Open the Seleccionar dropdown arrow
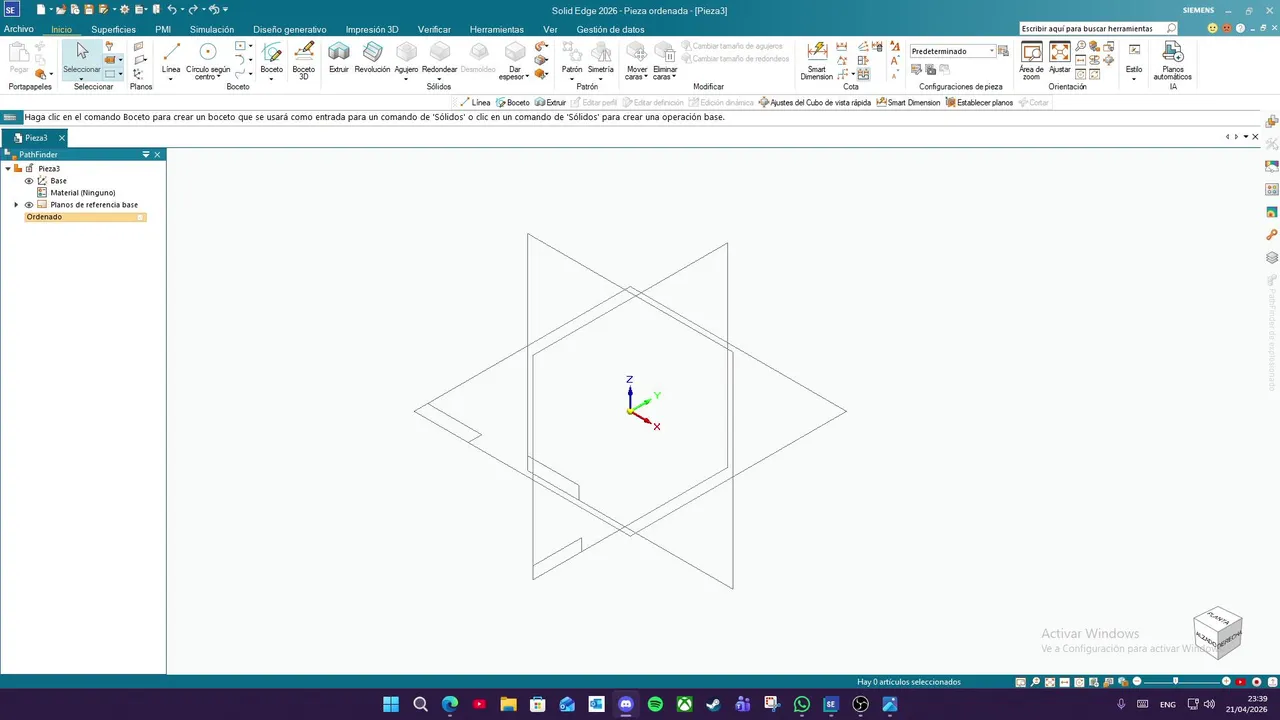1280x720 pixels. tap(82, 78)
